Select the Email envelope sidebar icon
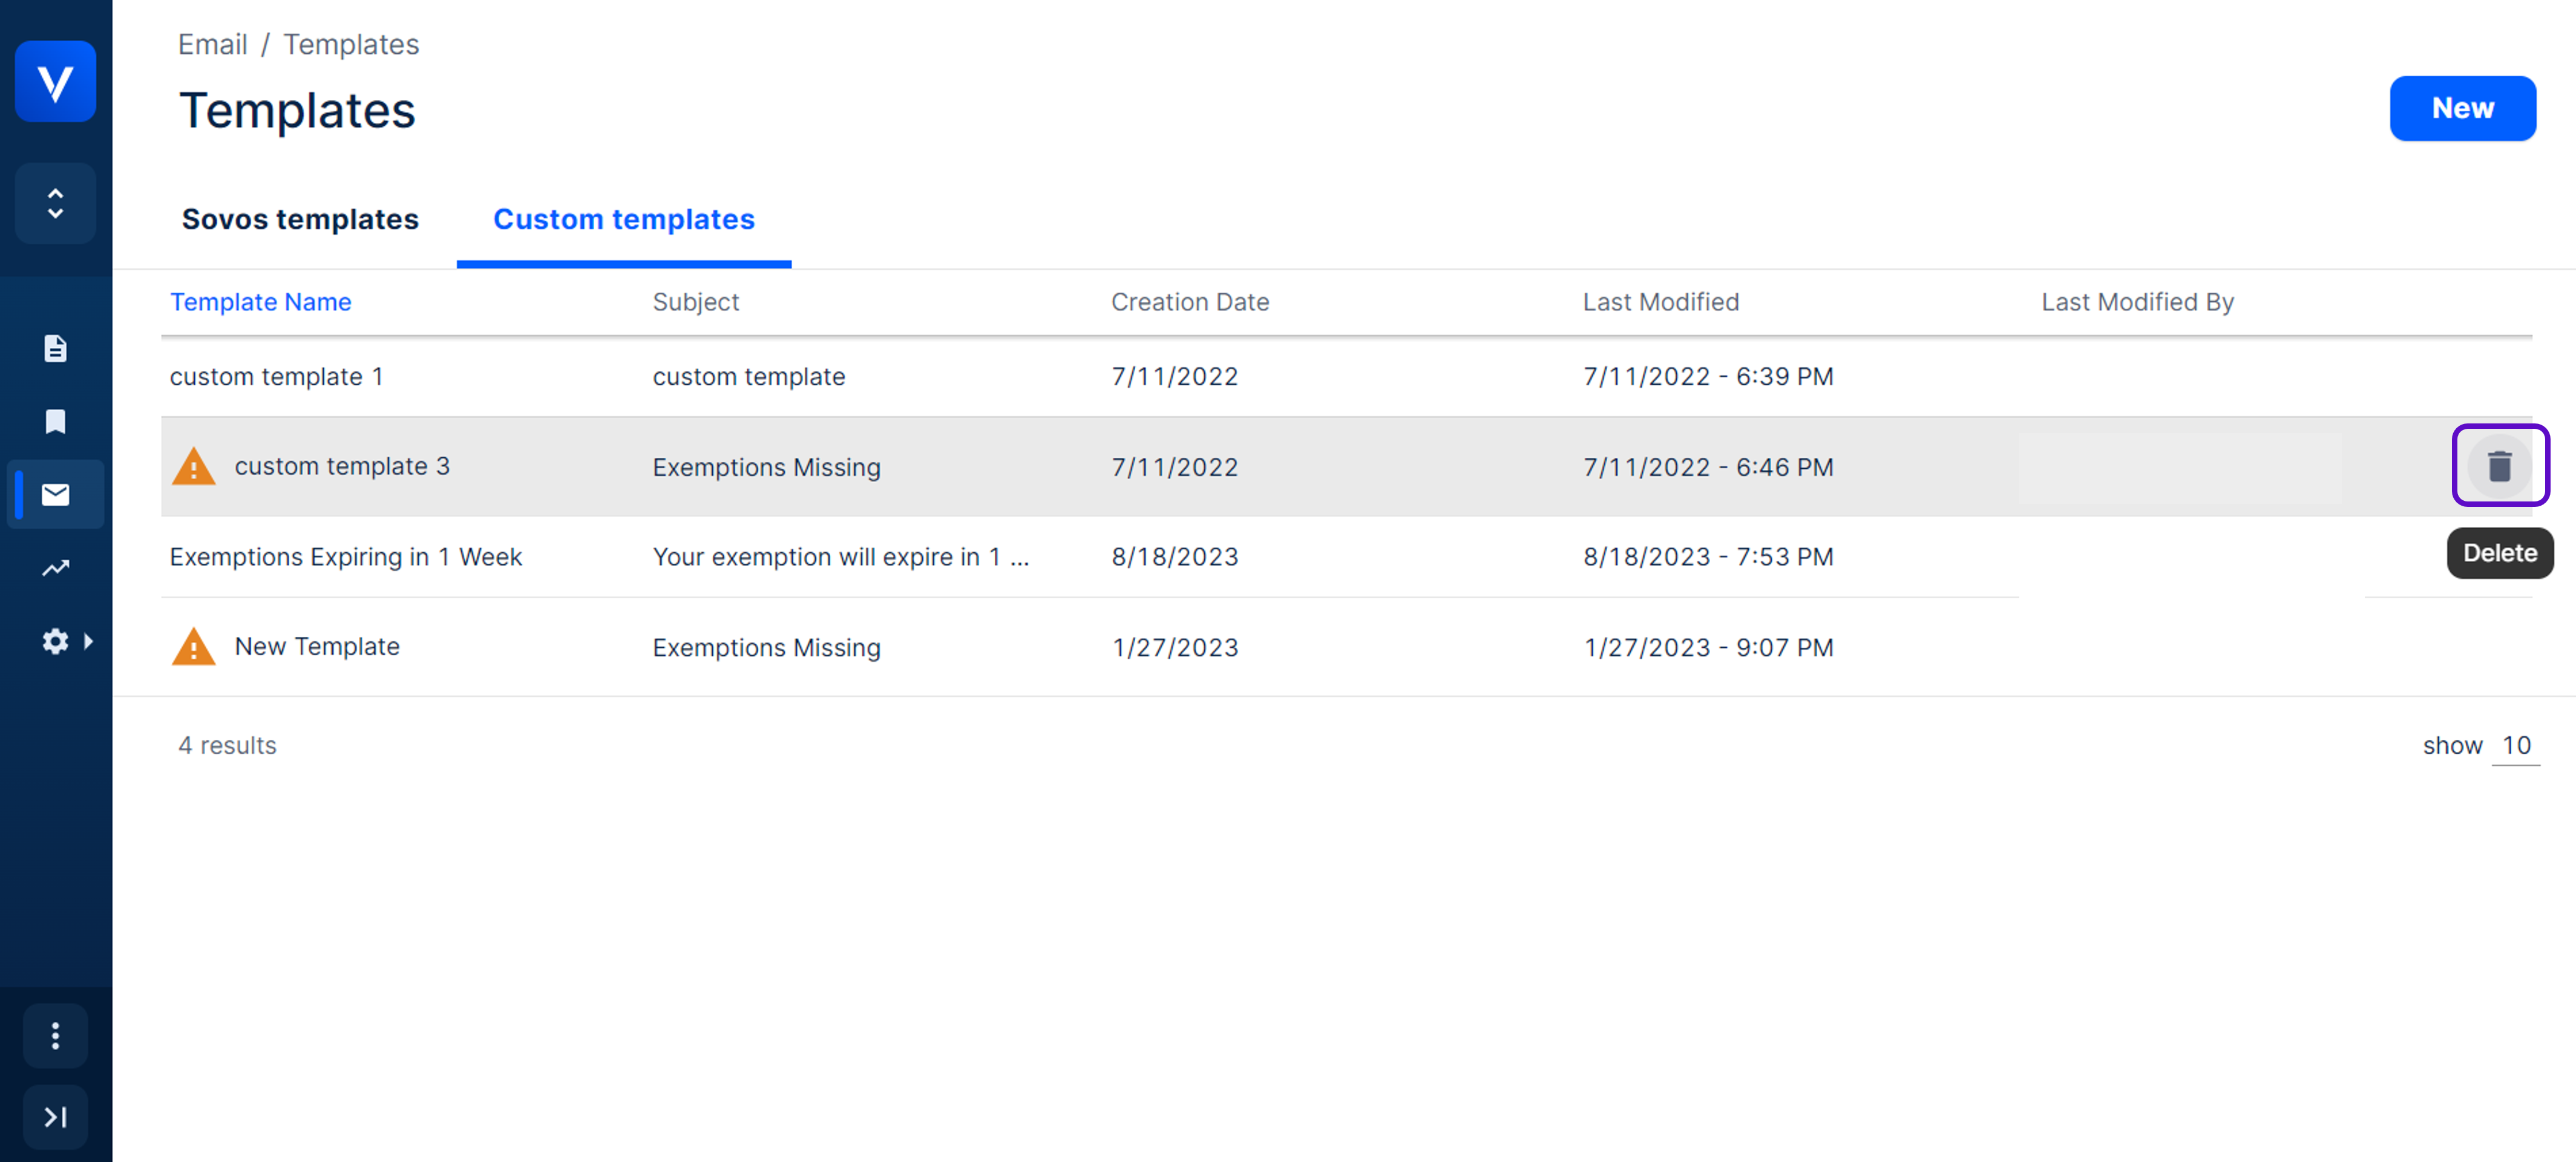Viewport: 2576px width, 1162px height. coord(55,494)
